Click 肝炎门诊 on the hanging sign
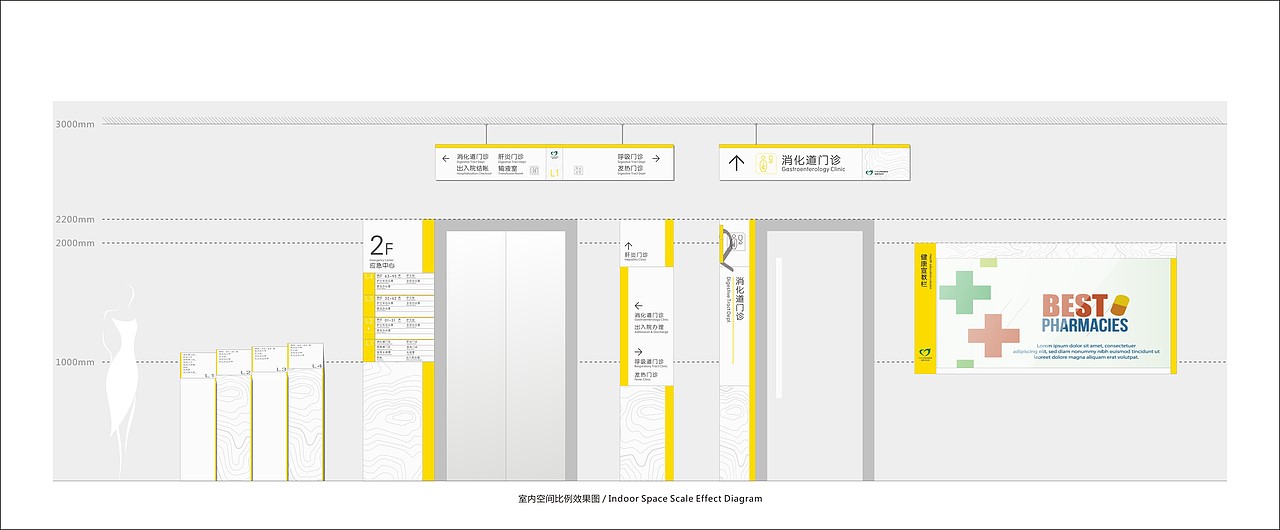Image resolution: width=1280 pixels, height=530 pixels. tap(510, 157)
